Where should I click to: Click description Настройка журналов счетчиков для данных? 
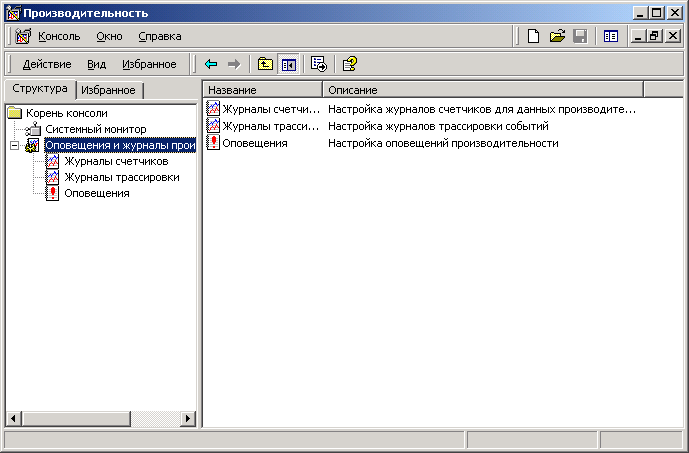482,109
